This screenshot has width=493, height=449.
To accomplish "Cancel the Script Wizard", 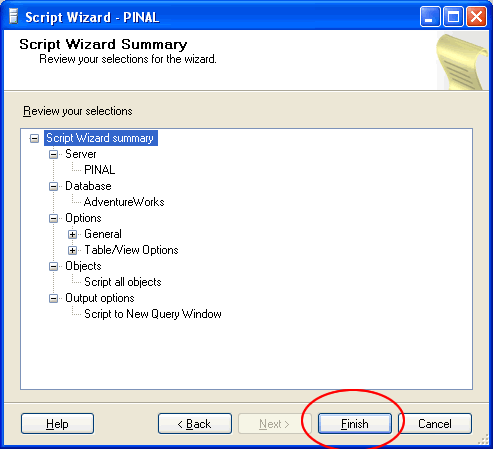I will 435,424.
